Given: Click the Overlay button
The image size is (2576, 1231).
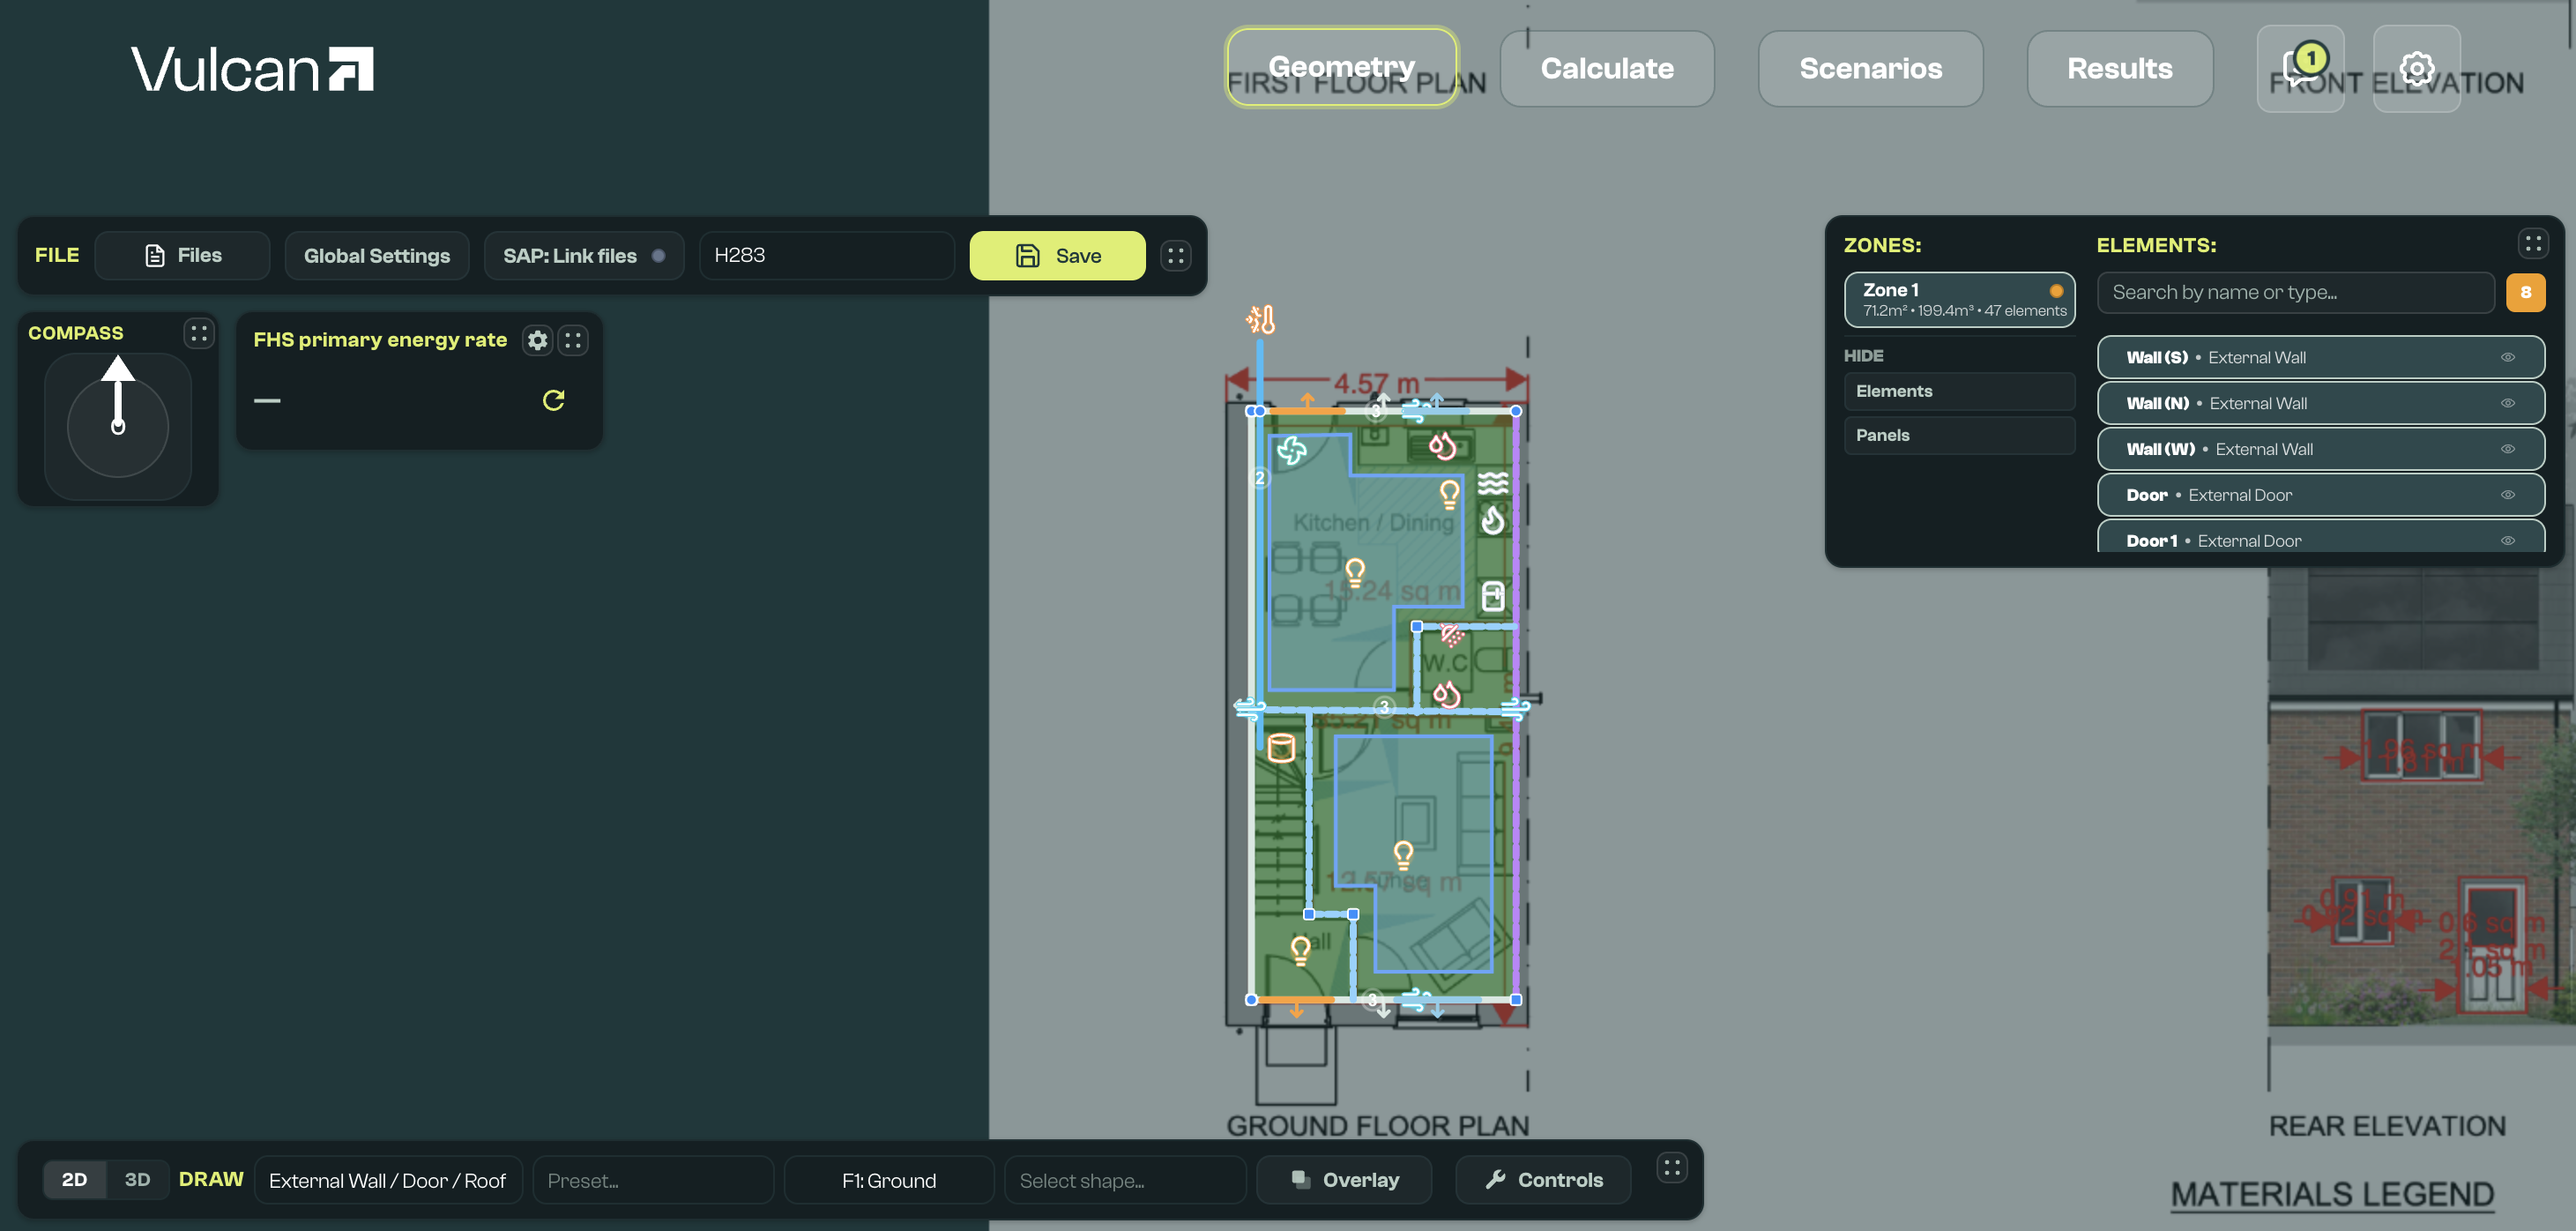Looking at the screenshot, I should 1344,1180.
